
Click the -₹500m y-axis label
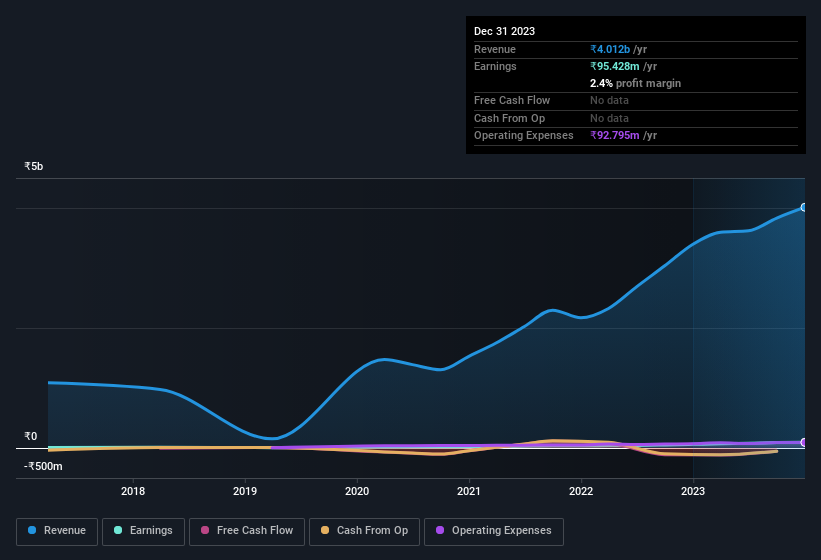[x=43, y=466]
